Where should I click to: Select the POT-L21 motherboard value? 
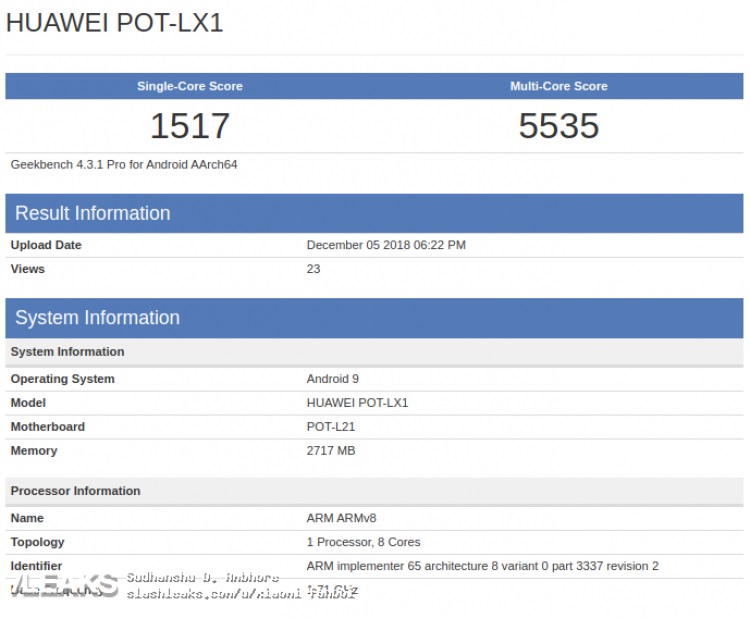(330, 427)
